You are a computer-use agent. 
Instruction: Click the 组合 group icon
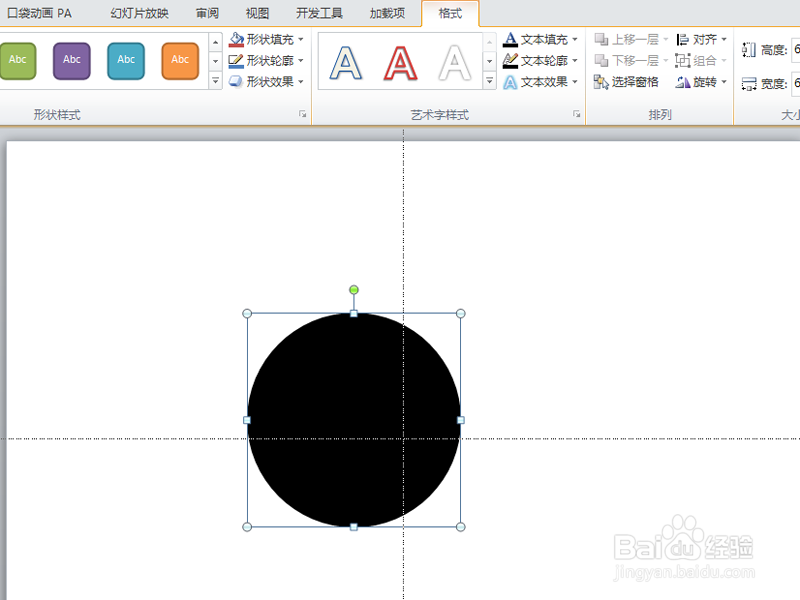click(x=683, y=61)
